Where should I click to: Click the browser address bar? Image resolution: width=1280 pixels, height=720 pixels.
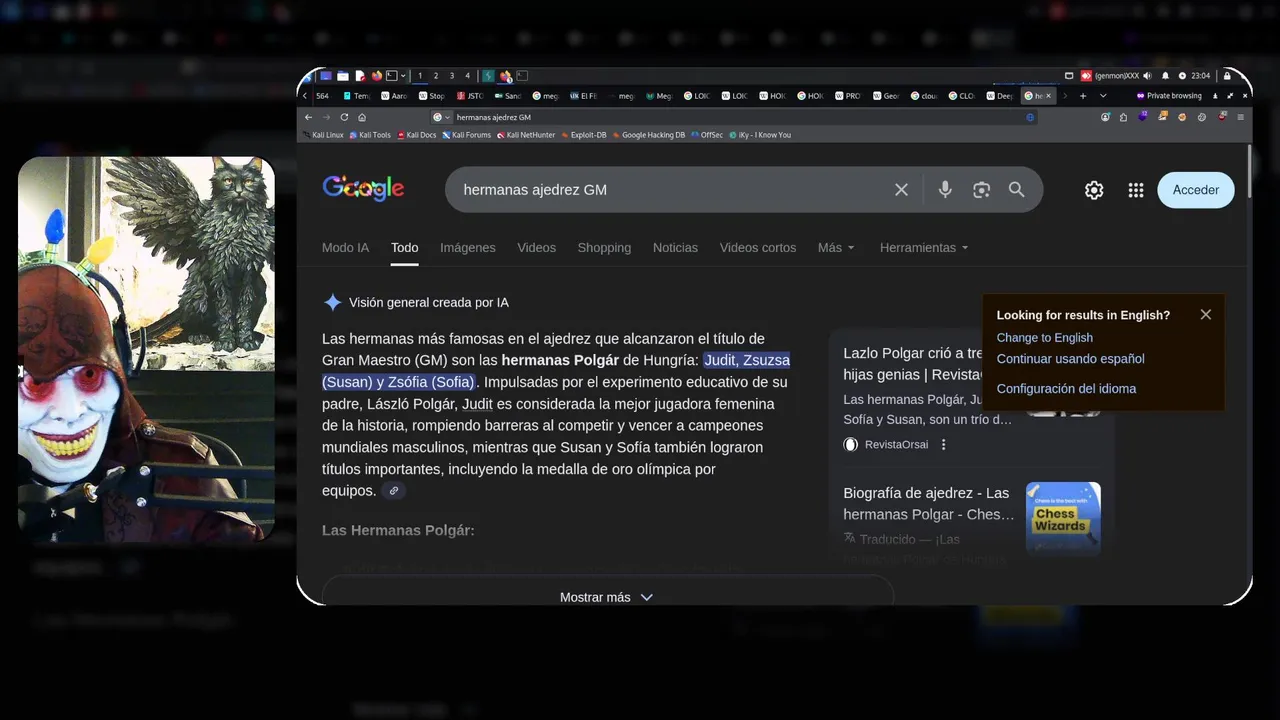pos(735,117)
